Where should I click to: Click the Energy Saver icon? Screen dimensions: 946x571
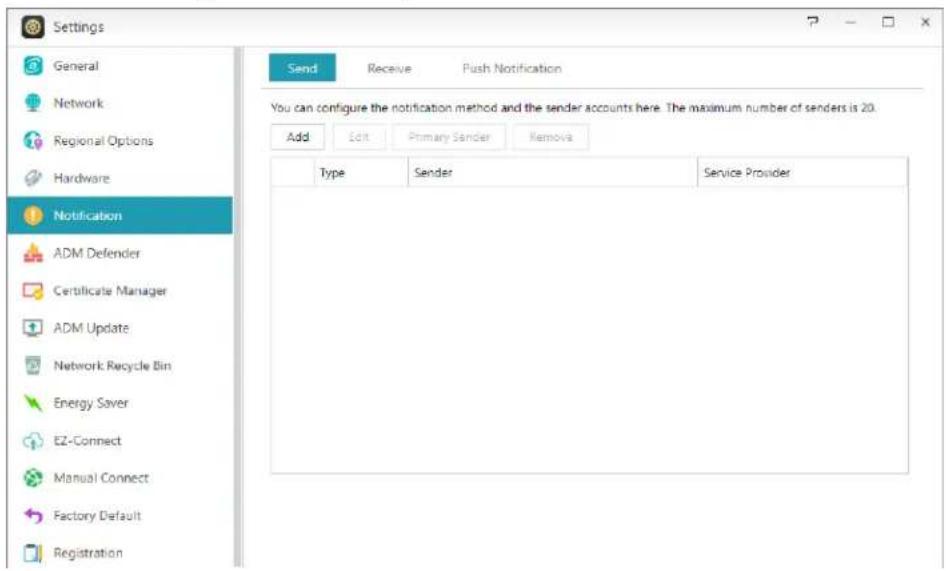click(x=33, y=403)
